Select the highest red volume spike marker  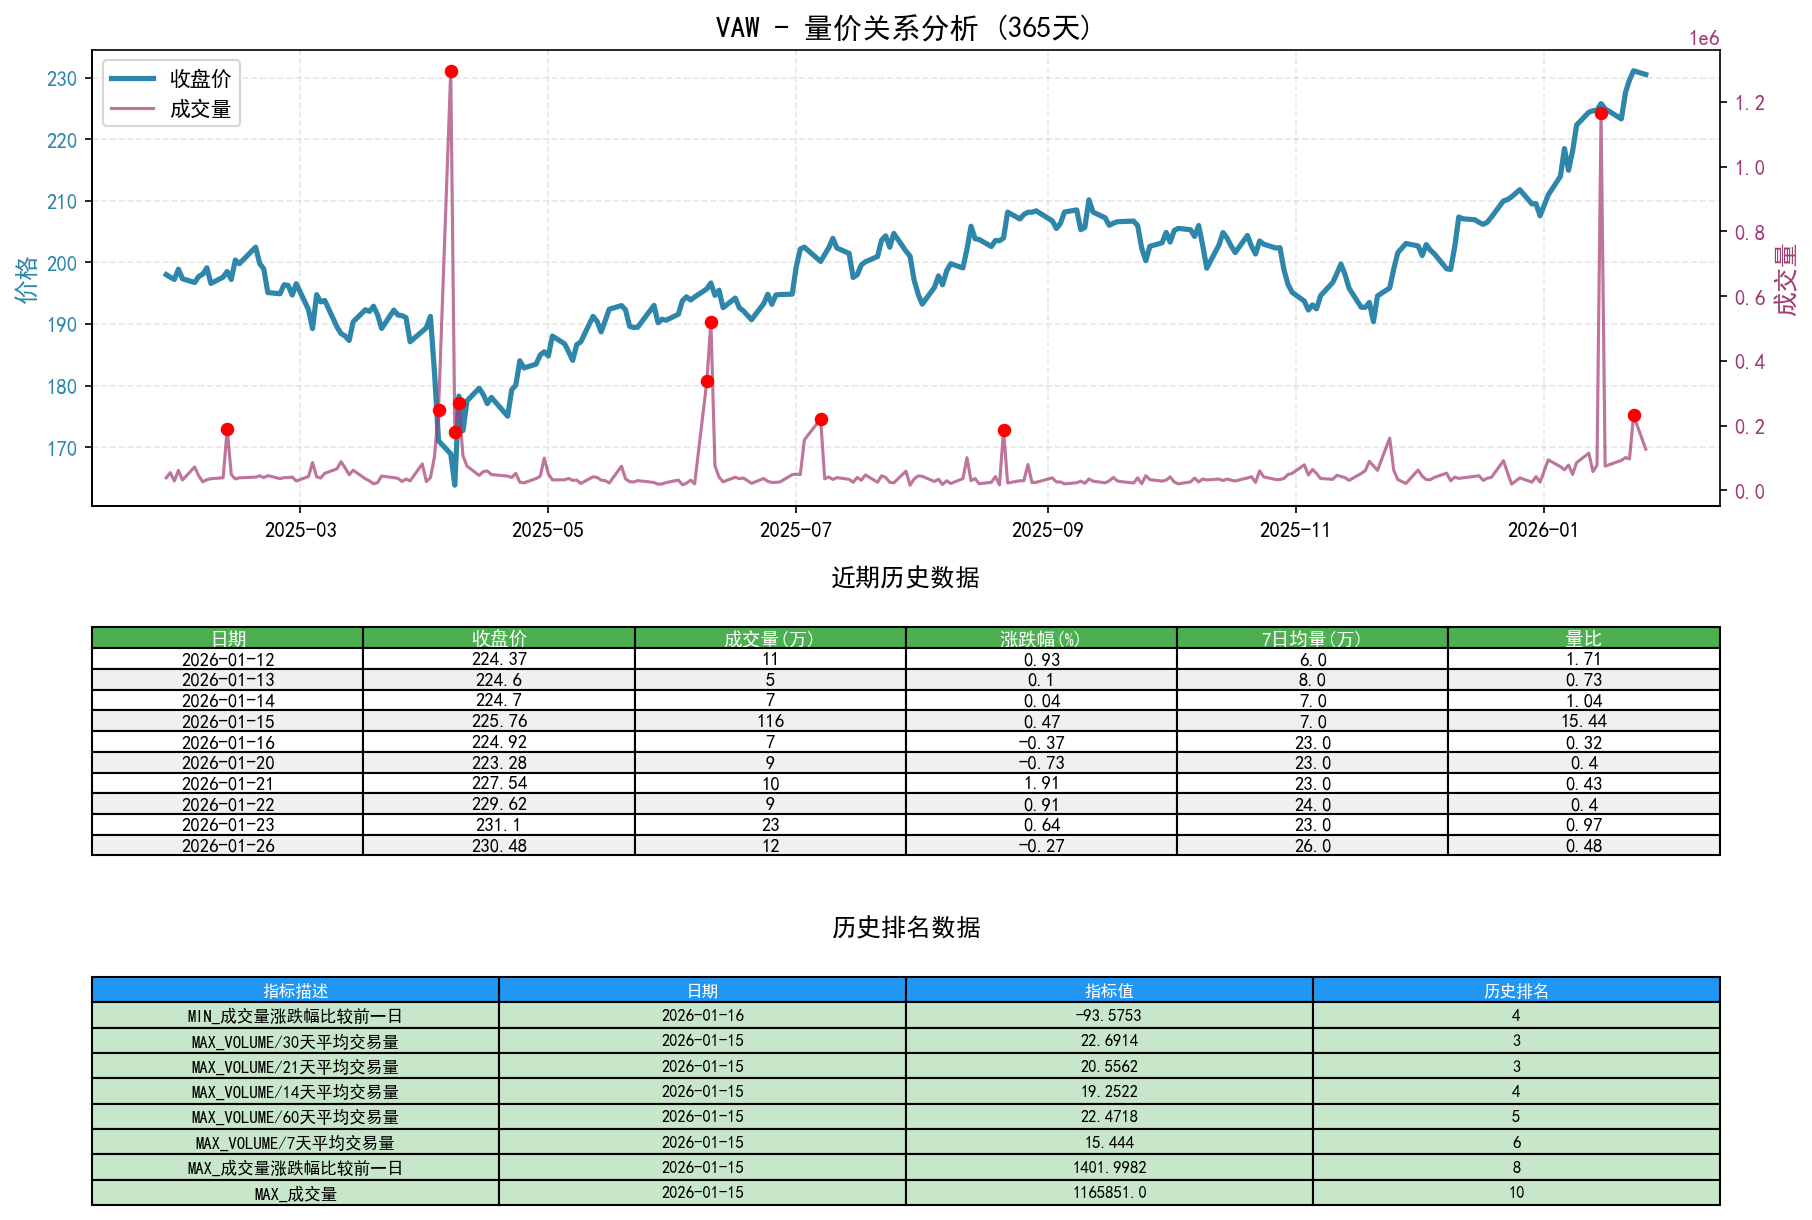click(x=451, y=71)
